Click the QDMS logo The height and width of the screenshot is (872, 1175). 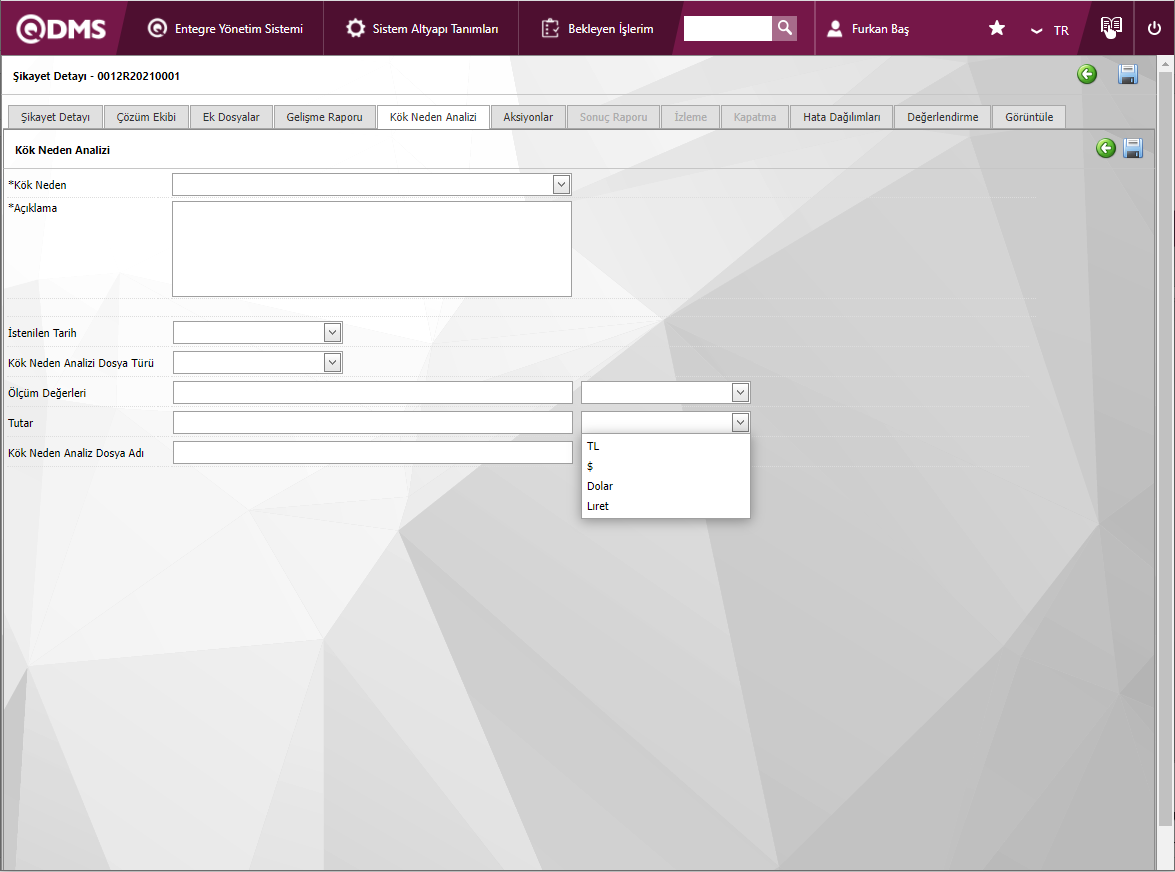(x=61, y=28)
